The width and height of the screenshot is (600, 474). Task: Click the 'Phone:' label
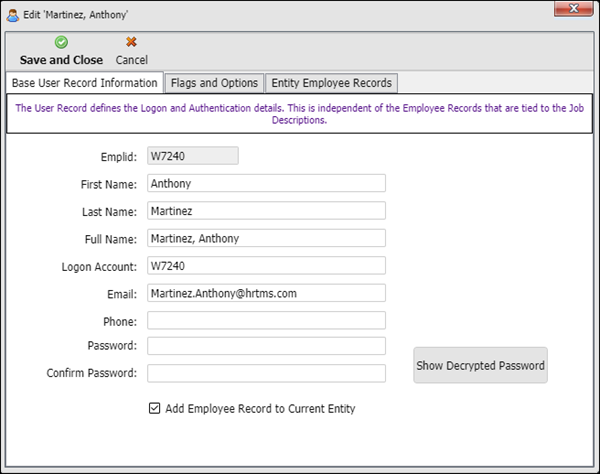[120, 322]
